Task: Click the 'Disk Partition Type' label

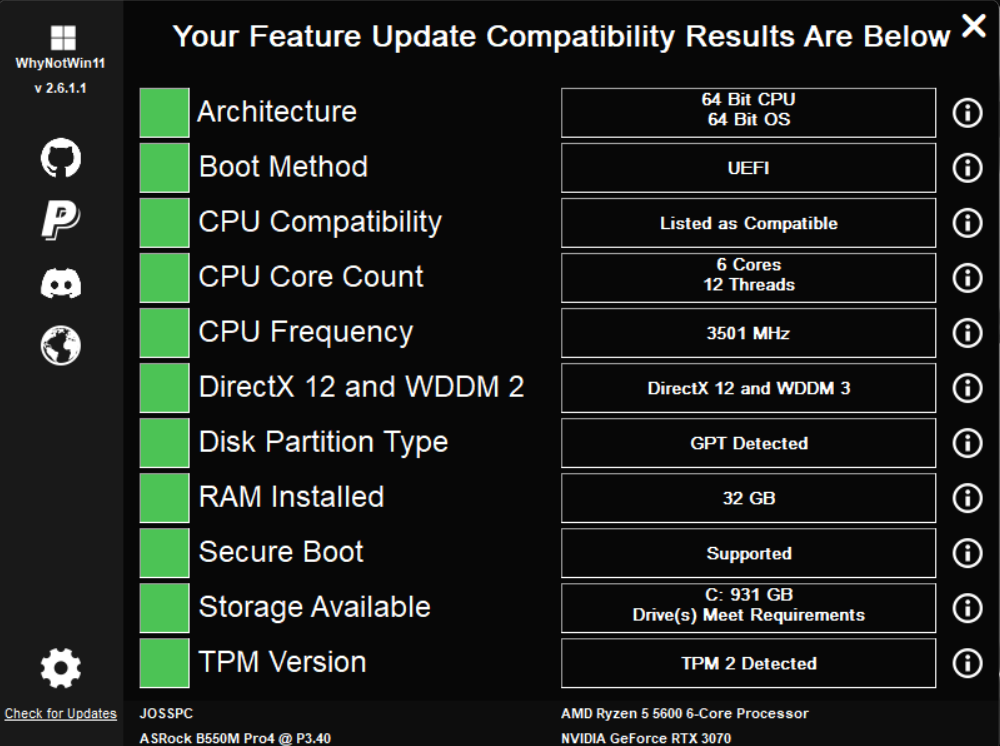Action: tap(323, 442)
